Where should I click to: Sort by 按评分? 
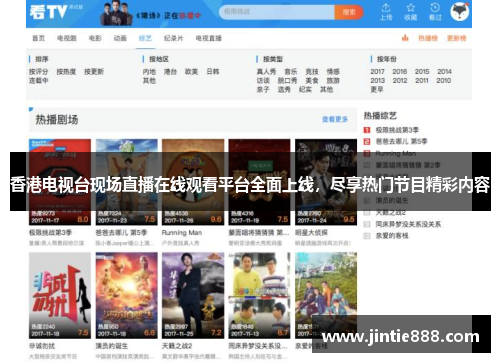[x=39, y=72]
